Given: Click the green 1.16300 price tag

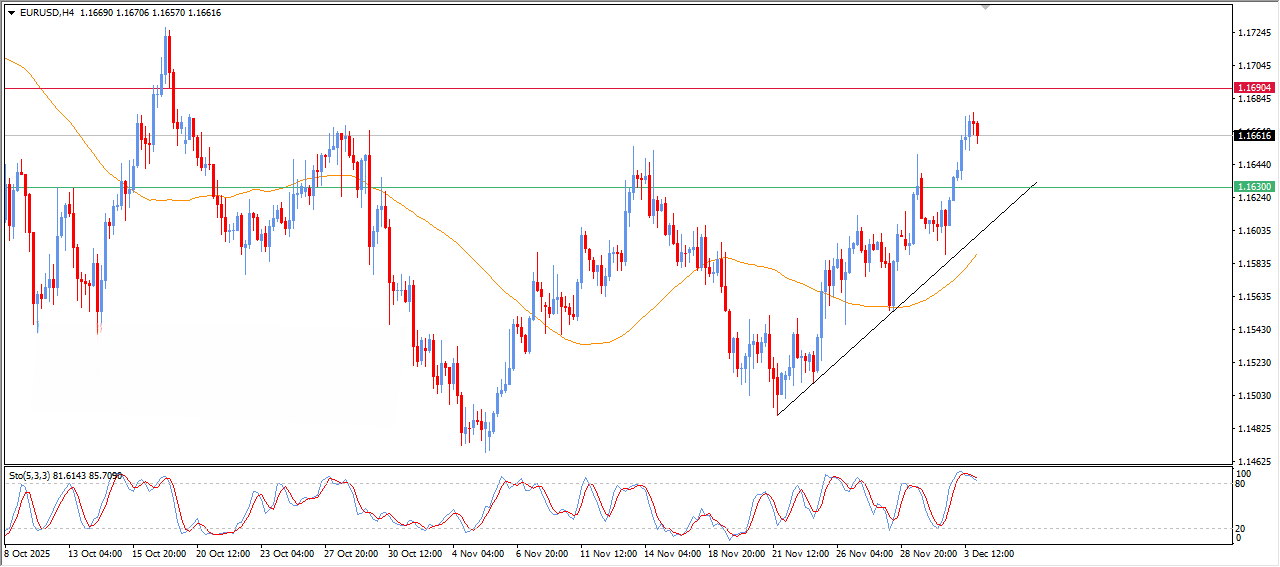Looking at the screenshot, I should [1254, 187].
